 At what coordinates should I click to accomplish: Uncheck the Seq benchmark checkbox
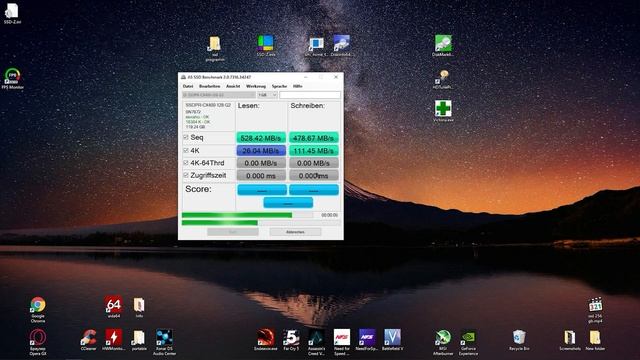click(x=186, y=138)
